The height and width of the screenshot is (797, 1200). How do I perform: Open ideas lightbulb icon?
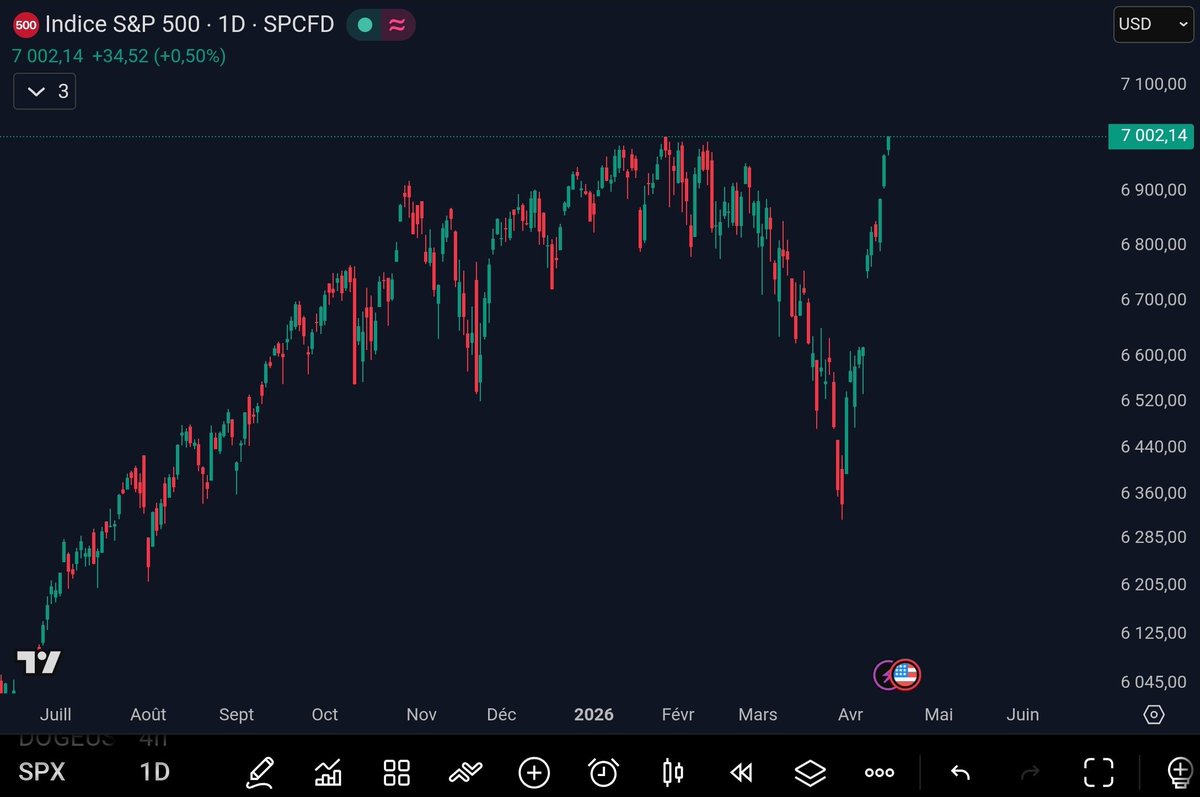[x=1178, y=772]
